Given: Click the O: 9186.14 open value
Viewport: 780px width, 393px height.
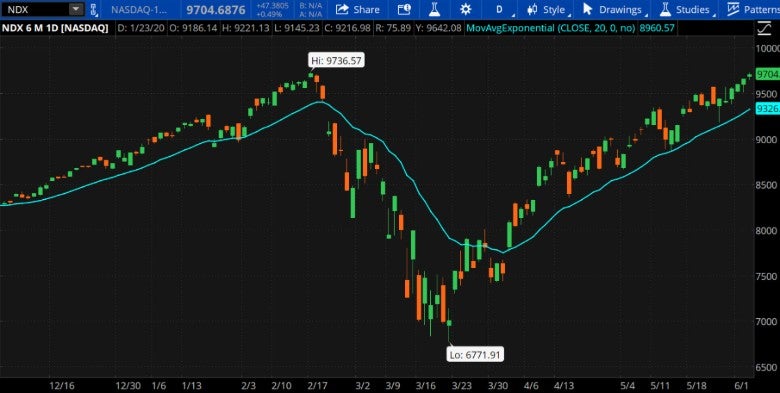Looking at the screenshot, I should pos(193,28).
